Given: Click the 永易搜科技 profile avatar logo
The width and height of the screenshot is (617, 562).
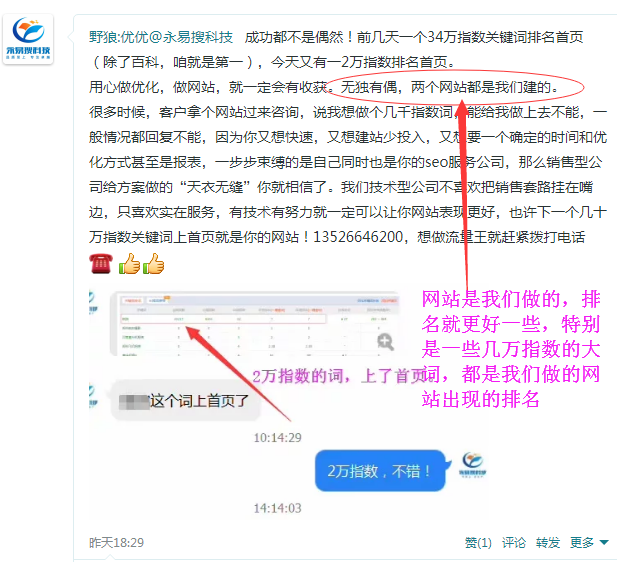Looking at the screenshot, I should tap(28, 39).
